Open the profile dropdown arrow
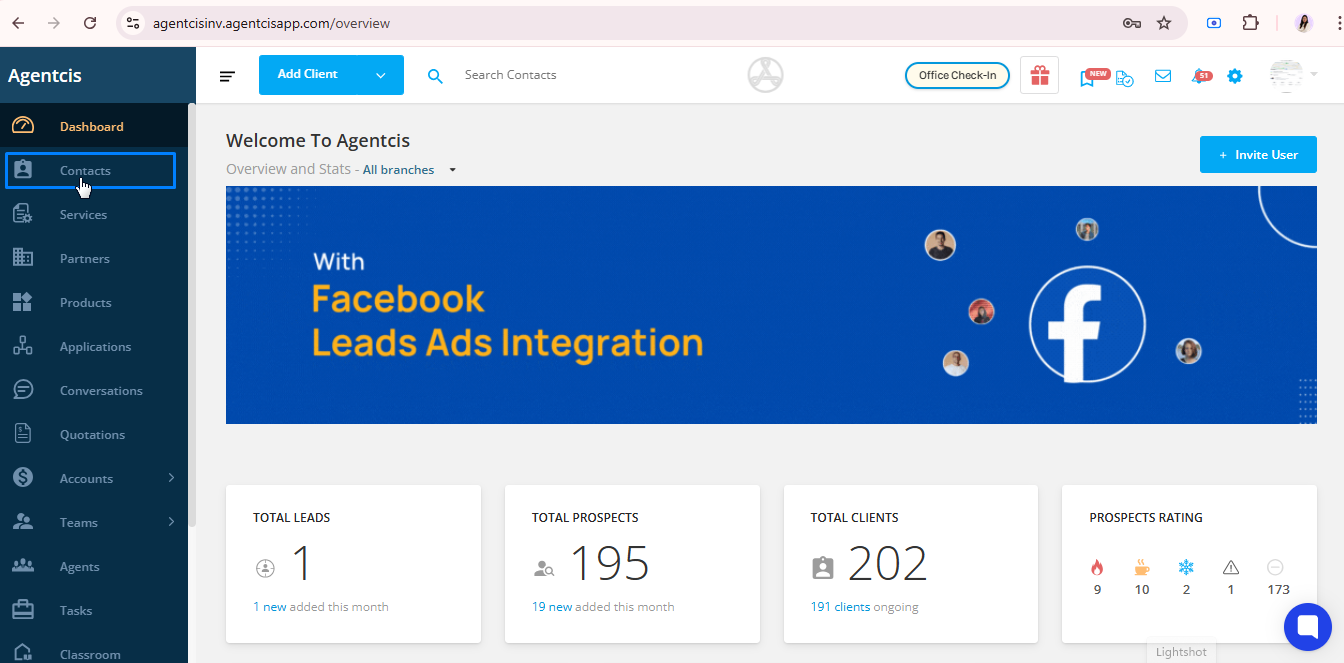This screenshot has height=663, width=1344. click(x=1313, y=75)
